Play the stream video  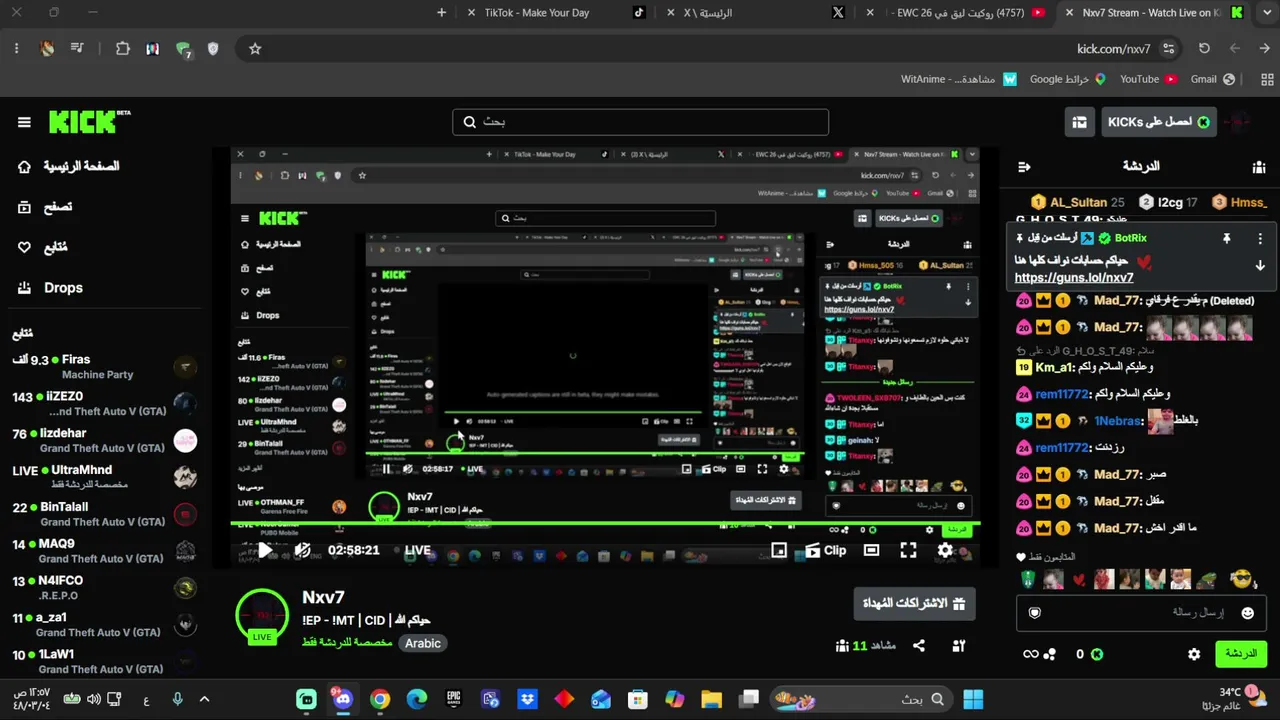(x=265, y=550)
